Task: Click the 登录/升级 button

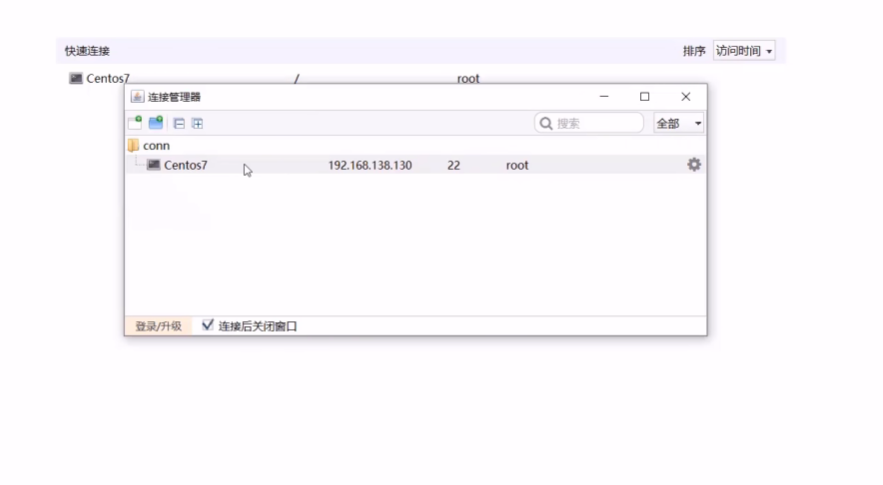Action: point(158,326)
